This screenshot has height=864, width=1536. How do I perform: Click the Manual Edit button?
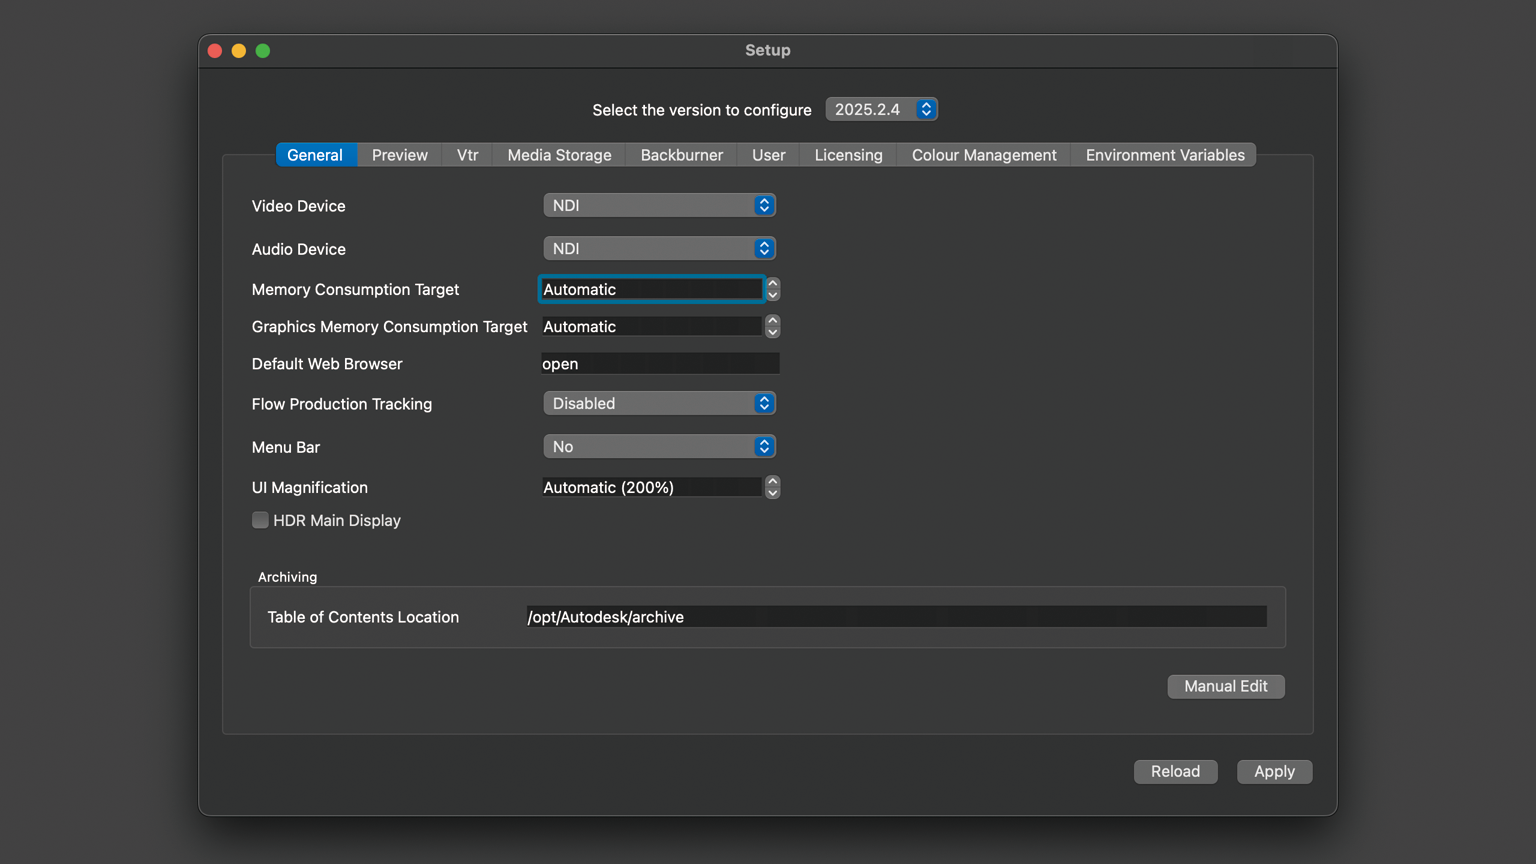point(1225,686)
